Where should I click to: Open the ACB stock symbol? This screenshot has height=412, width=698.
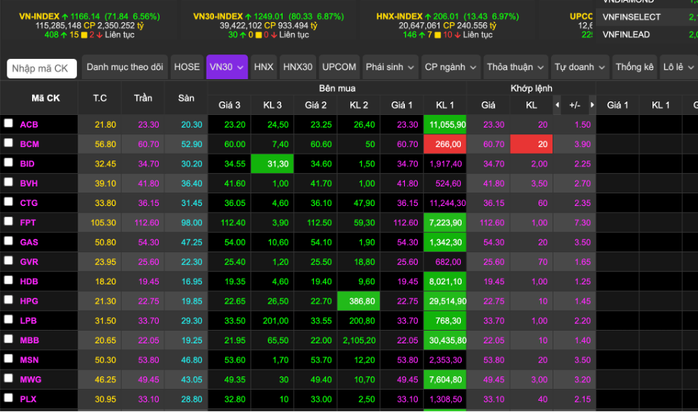[29, 125]
